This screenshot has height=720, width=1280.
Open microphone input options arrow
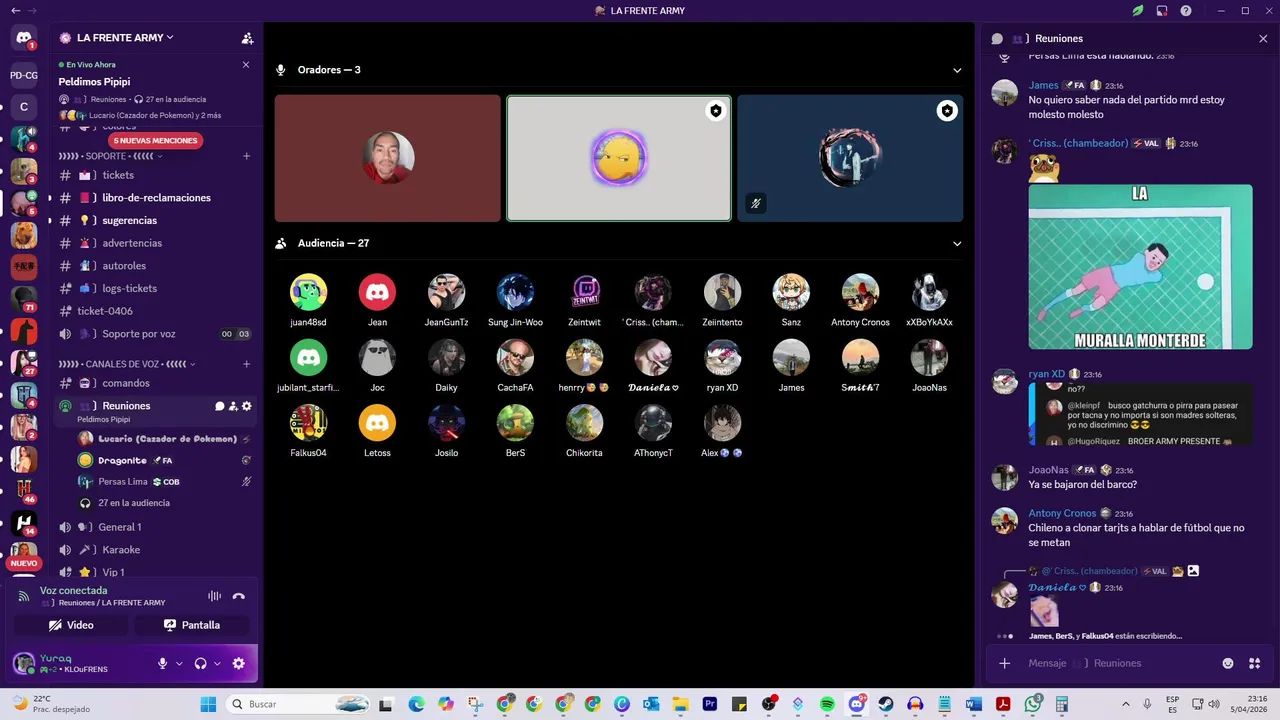(179, 663)
